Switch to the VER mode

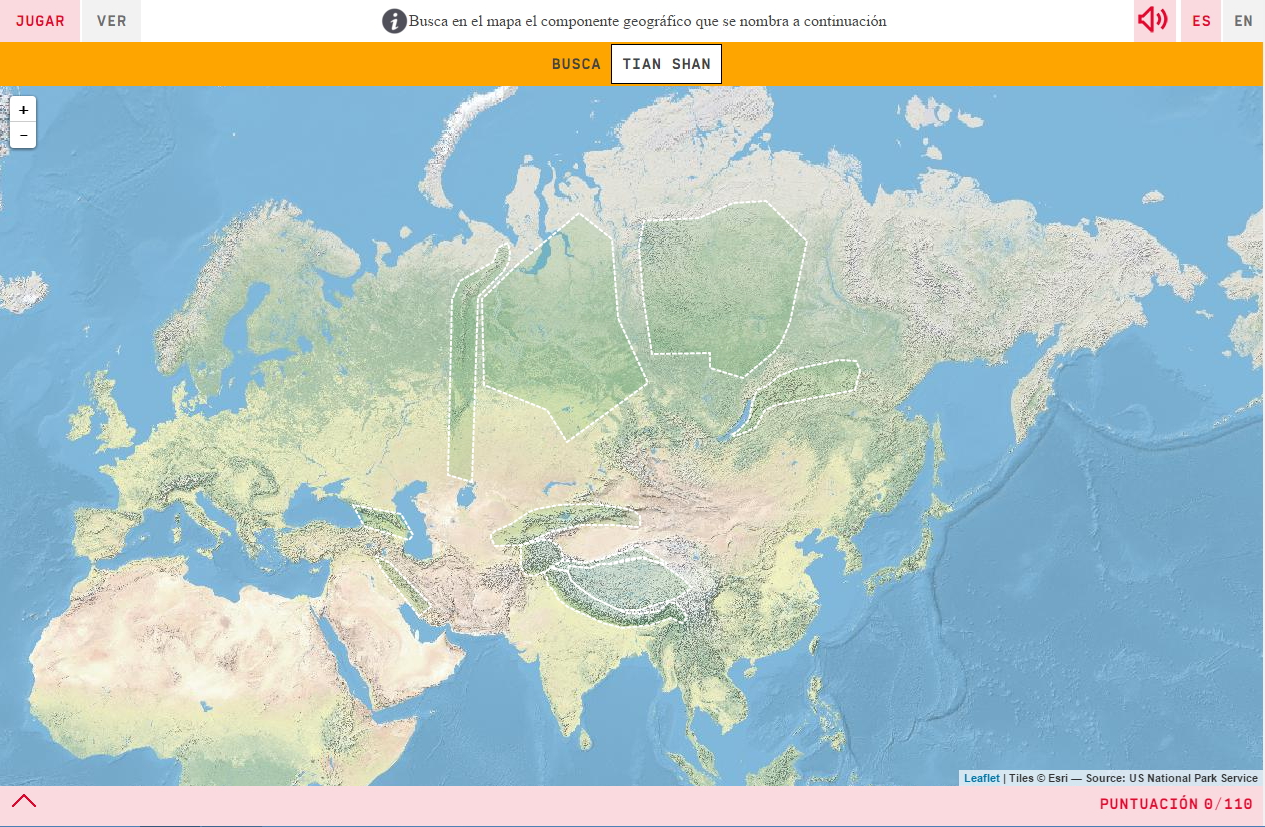click(x=109, y=20)
